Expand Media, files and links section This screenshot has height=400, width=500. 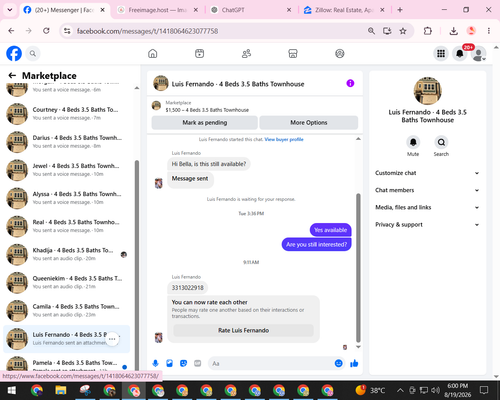click(x=427, y=207)
